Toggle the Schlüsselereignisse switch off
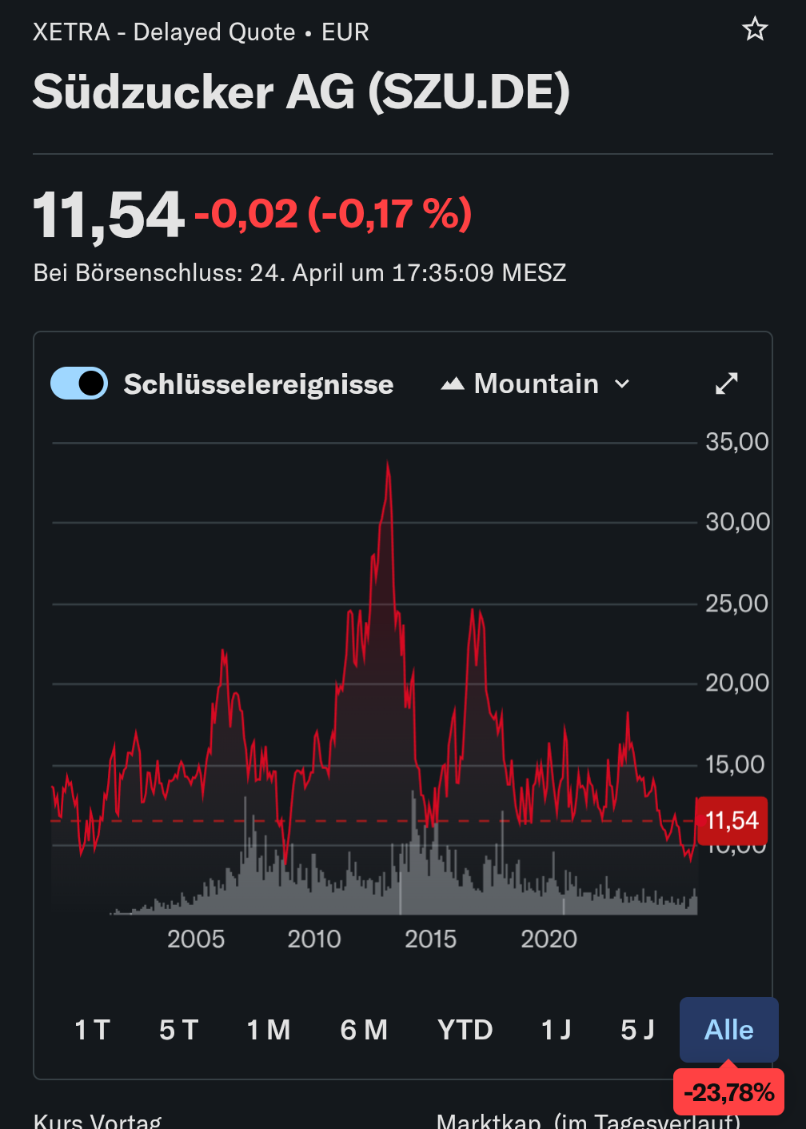The height and width of the screenshot is (1129, 806). (79, 383)
